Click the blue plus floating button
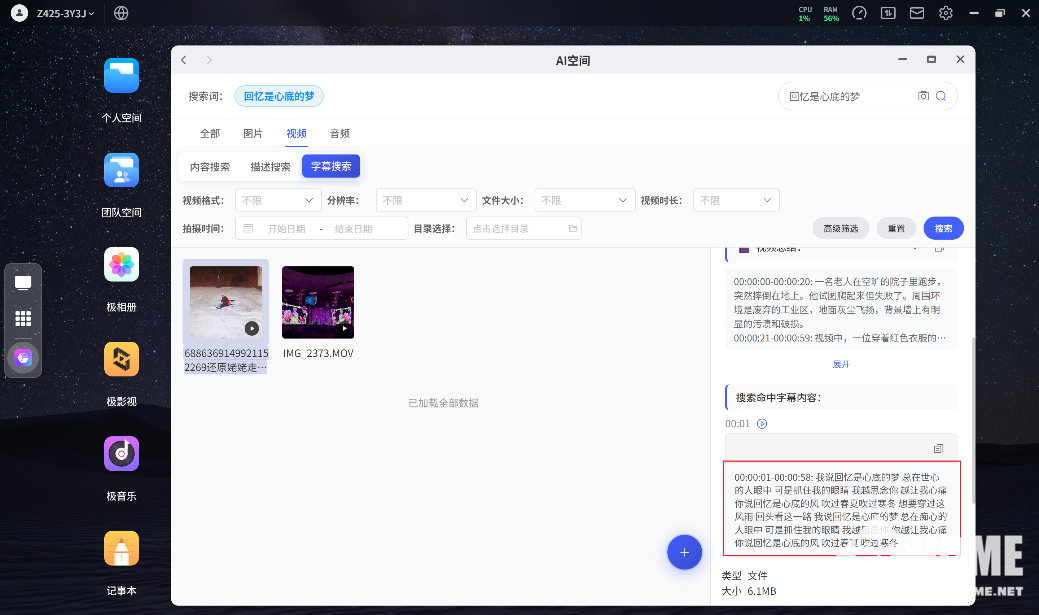The width and height of the screenshot is (1039, 615). [x=684, y=551]
